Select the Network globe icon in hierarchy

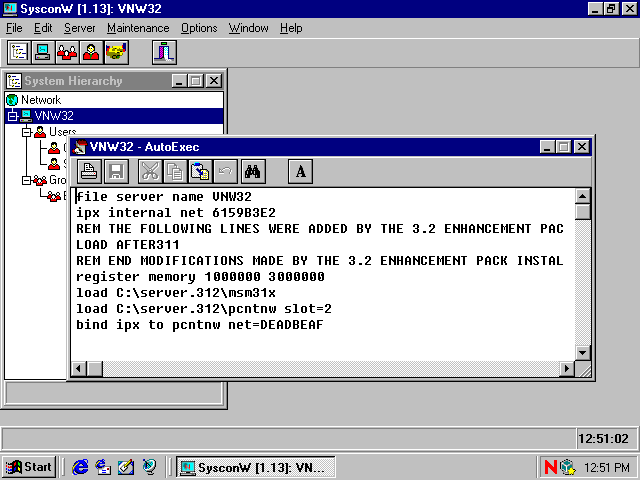[12, 100]
